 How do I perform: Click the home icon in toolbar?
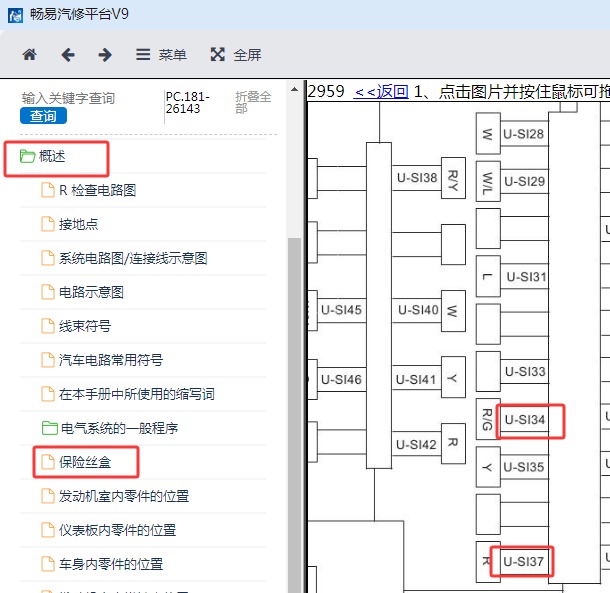[30, 54]
